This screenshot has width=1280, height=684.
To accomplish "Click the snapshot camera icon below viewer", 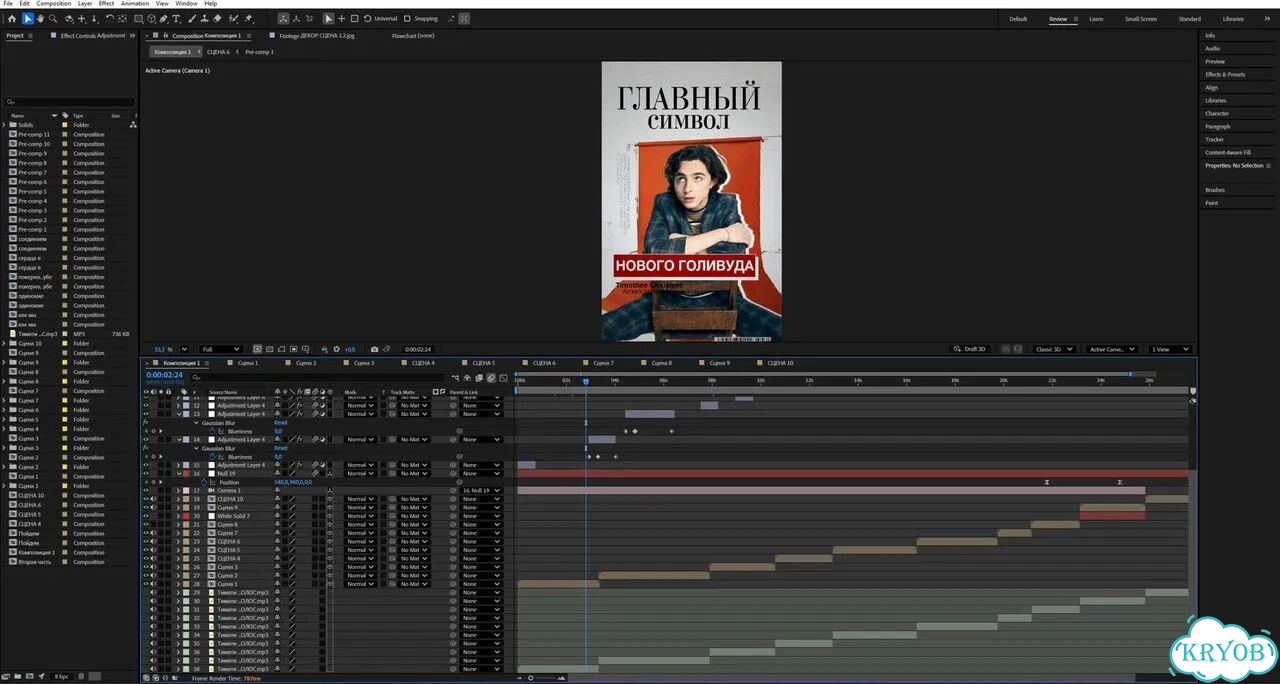I will tap(374, 349).
